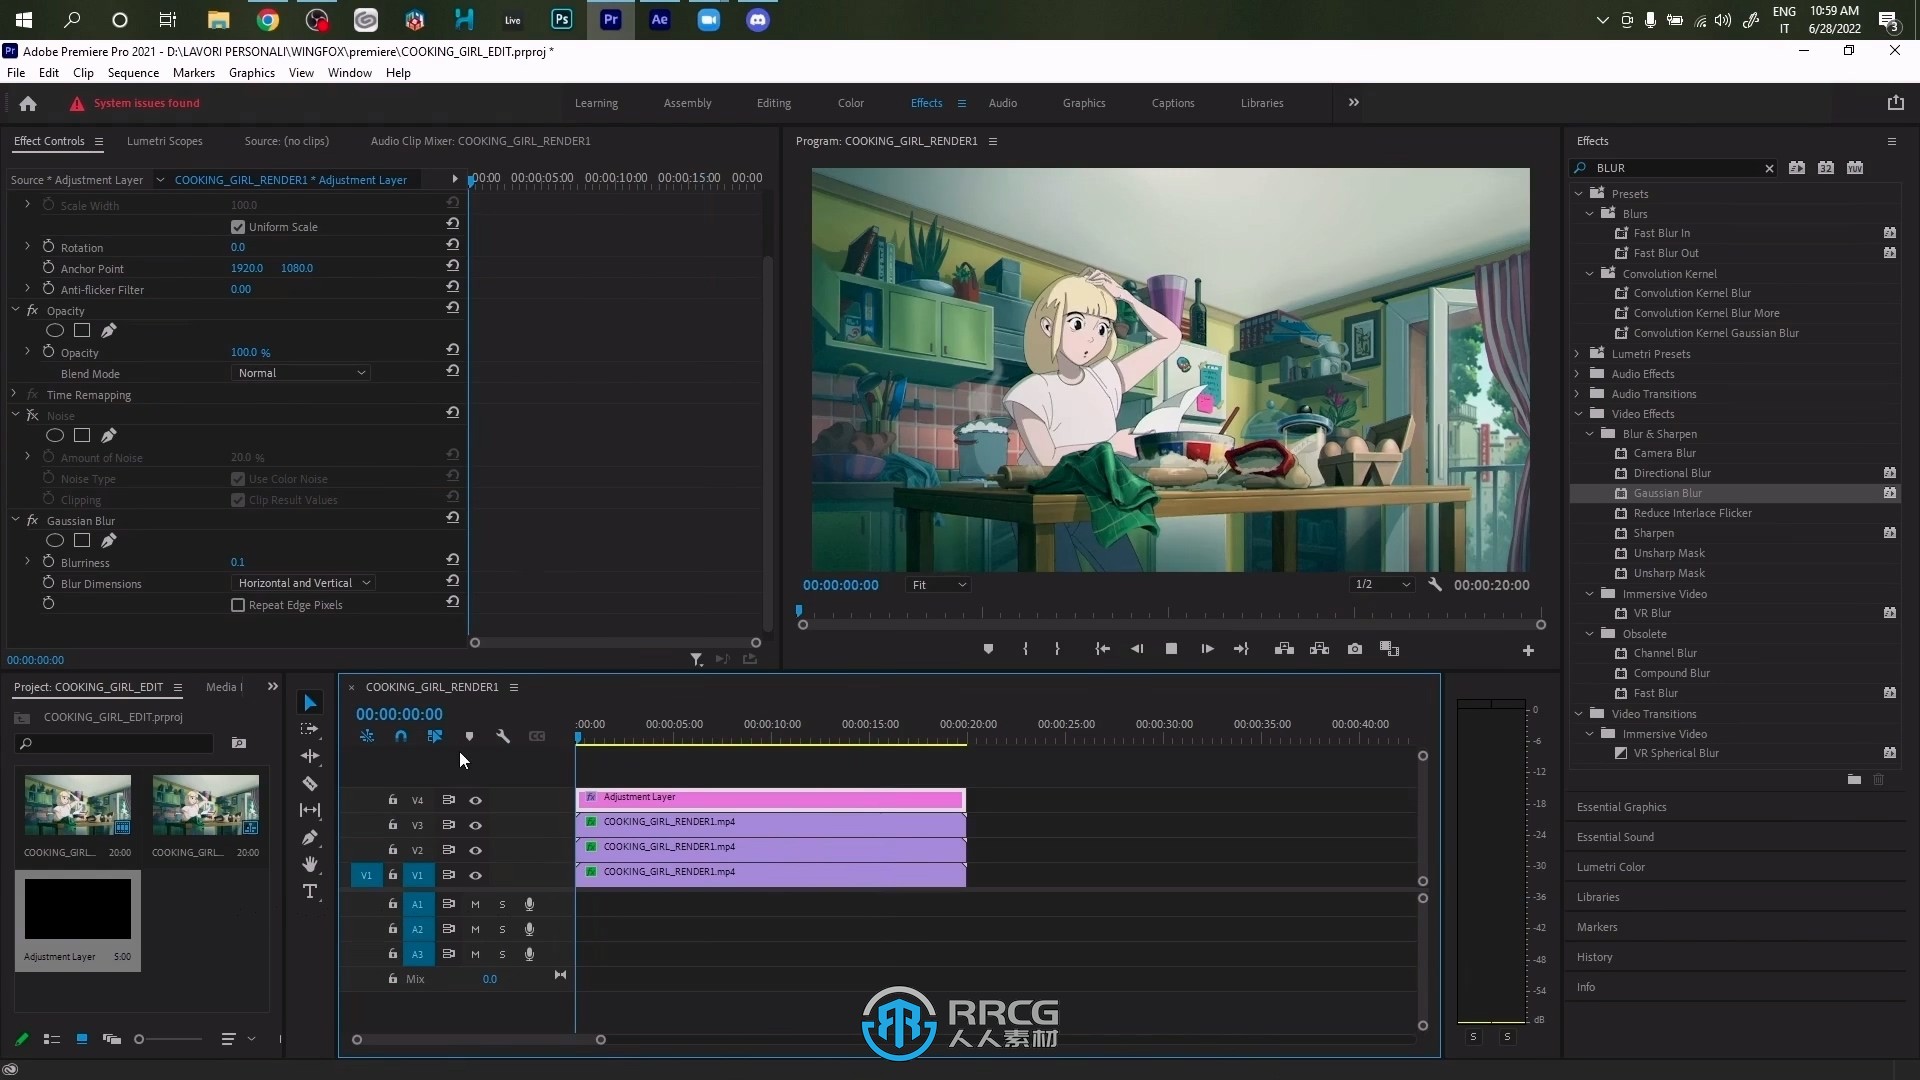Image resolution: width=1920 pixels, height=1080 pixels.
Task: Step back one frame in Program monitor
Action: [x=1137, y=649]
